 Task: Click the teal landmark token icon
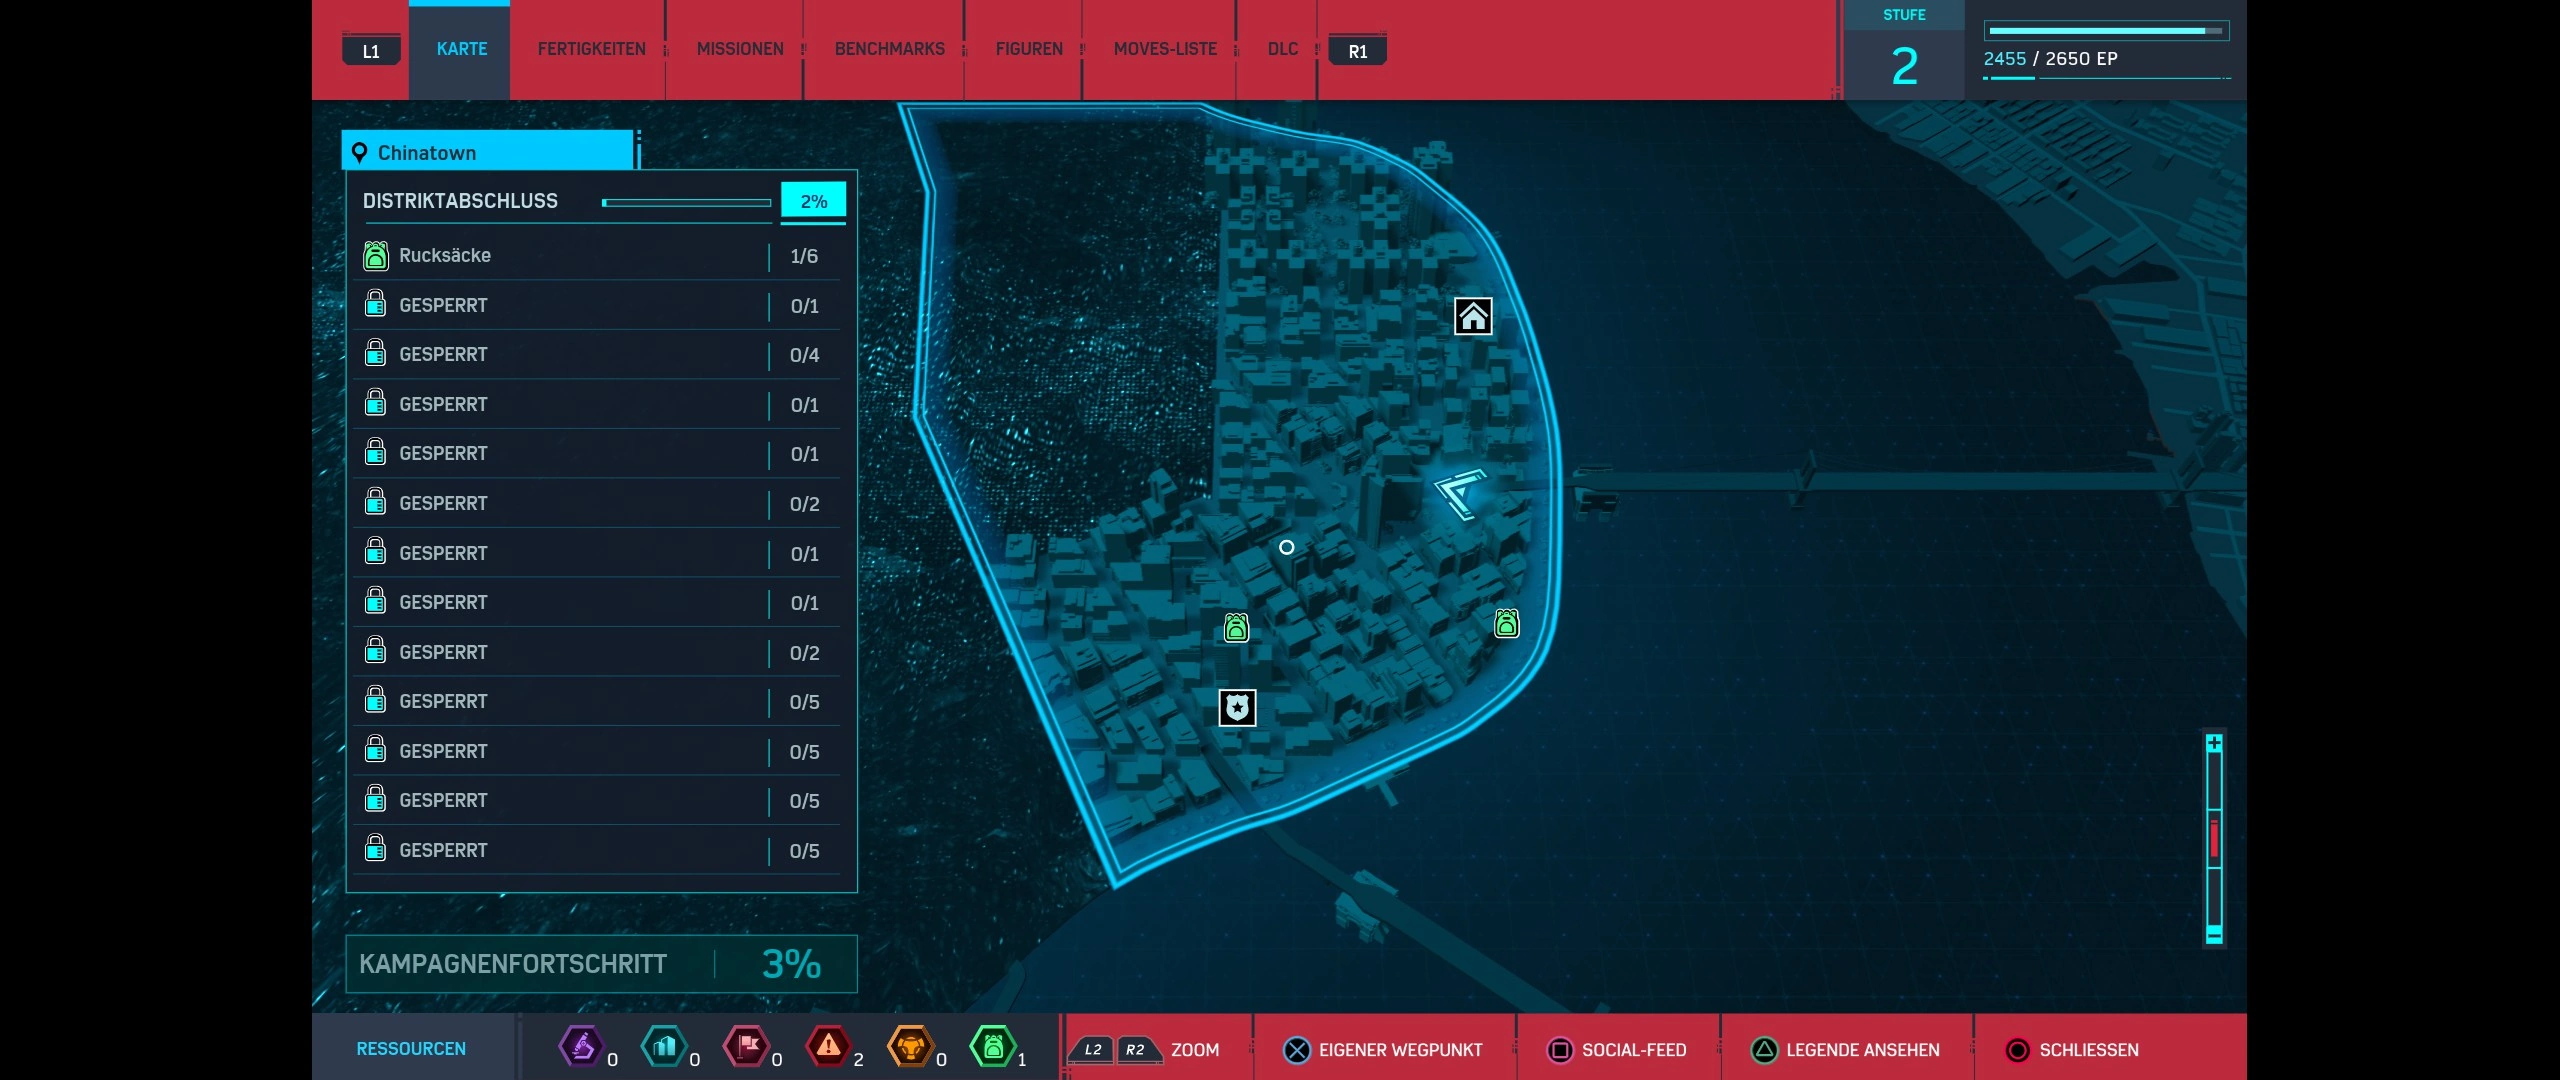point(664,1047)
